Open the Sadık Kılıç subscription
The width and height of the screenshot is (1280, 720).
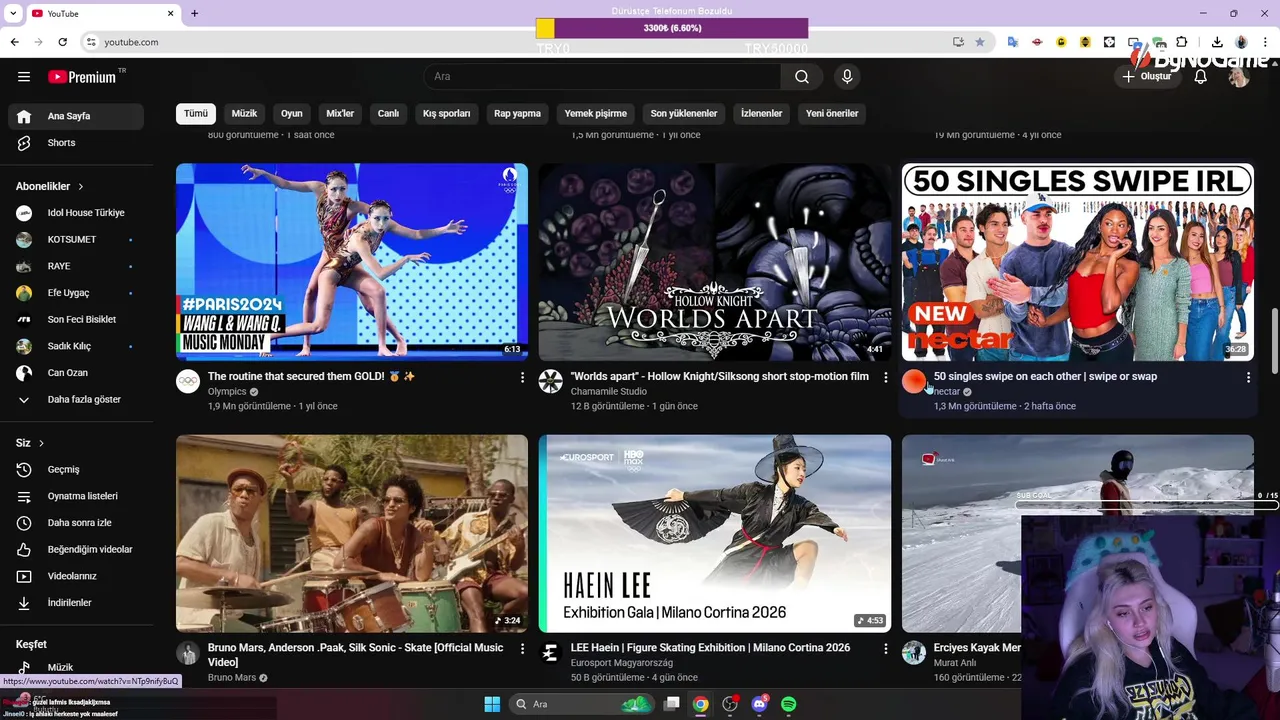pyautogui.click(x=76, y=346)
